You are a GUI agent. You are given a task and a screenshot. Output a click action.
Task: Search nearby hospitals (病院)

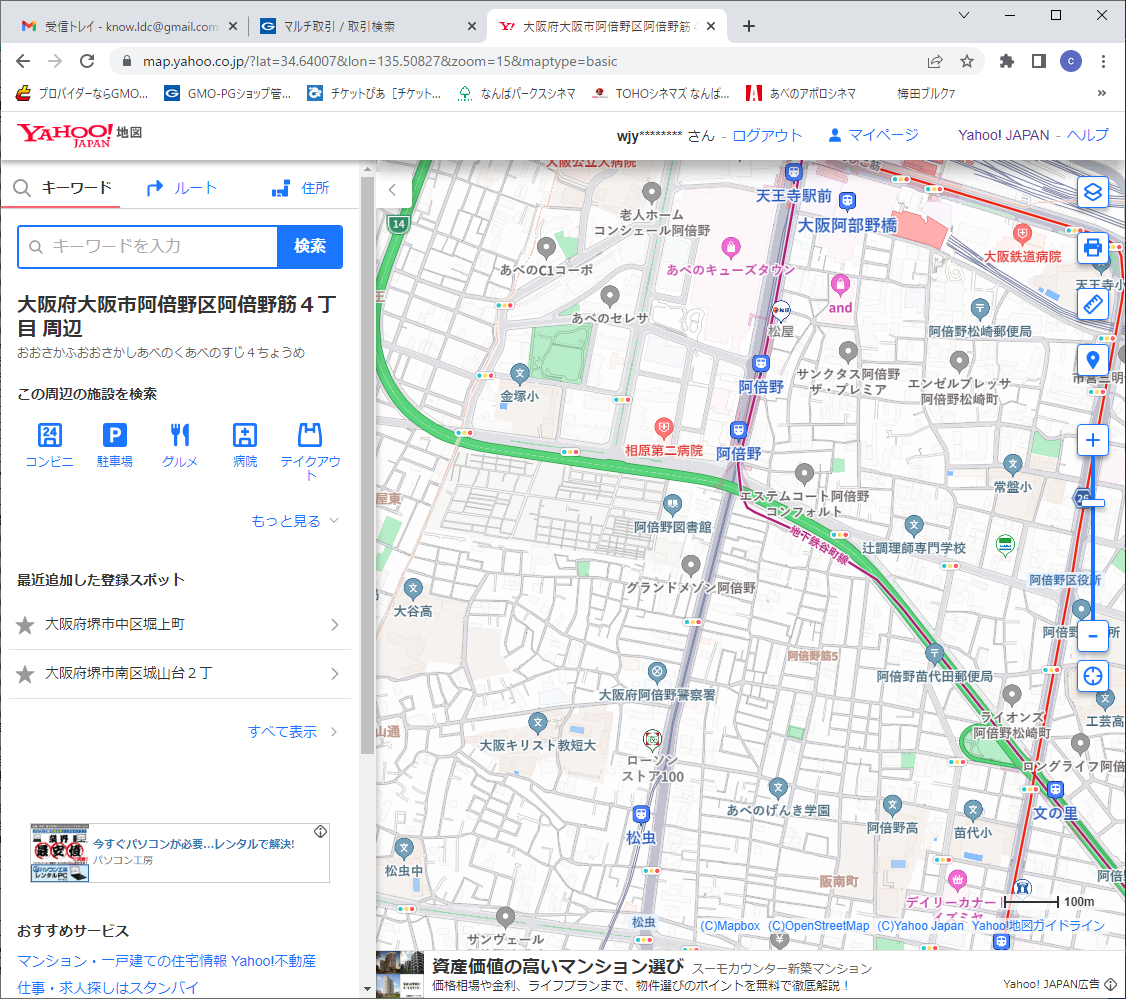coord(245,445)
